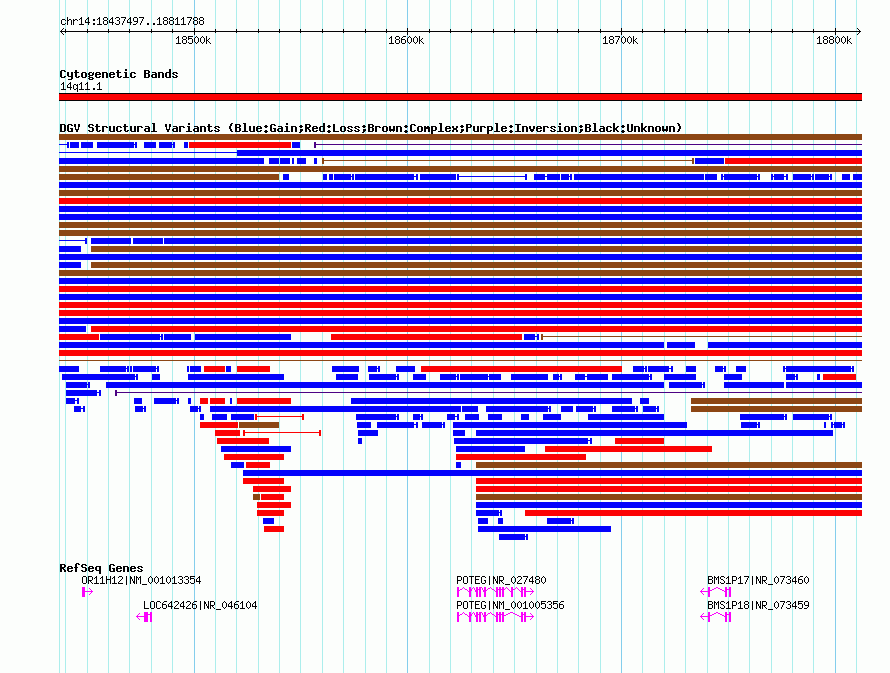Open the BMS1P17|NR_073460 label
The height and width of the screenshot is (673, 890).
click(758, 580)
